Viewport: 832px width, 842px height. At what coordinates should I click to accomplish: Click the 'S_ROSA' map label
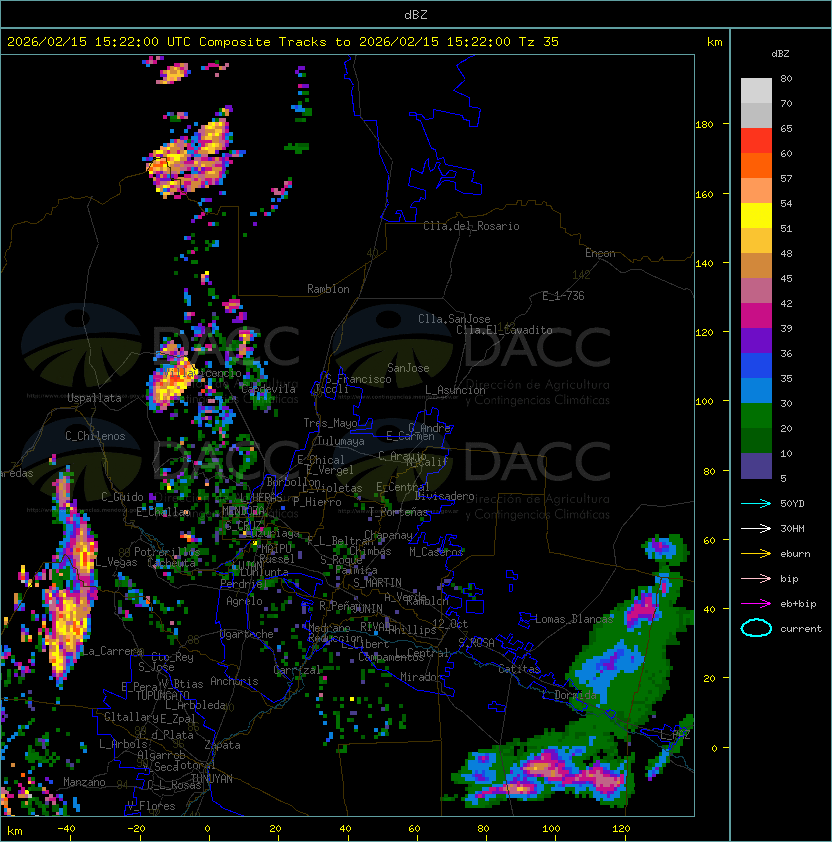point(476,643)
